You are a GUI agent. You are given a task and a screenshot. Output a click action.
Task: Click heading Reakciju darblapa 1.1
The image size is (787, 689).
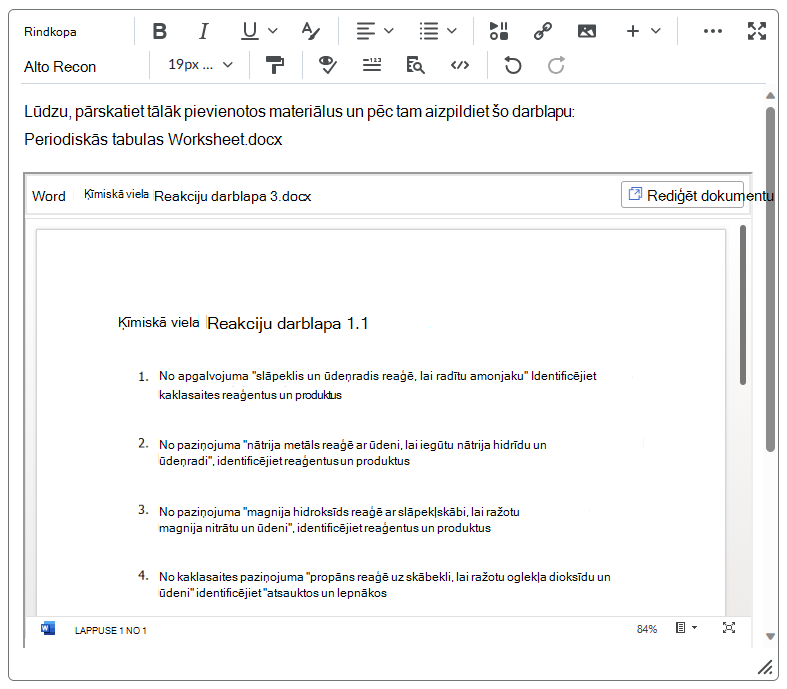288,323
